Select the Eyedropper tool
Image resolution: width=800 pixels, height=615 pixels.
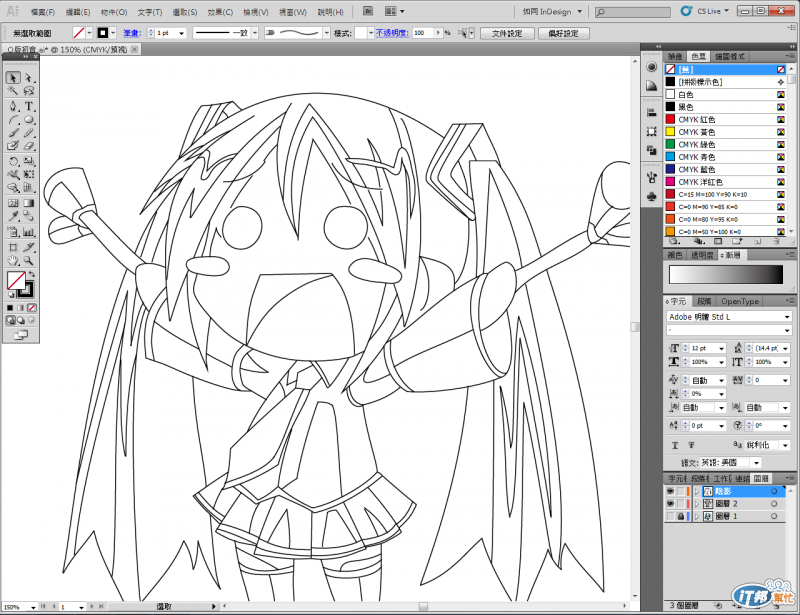click(13, 216)
